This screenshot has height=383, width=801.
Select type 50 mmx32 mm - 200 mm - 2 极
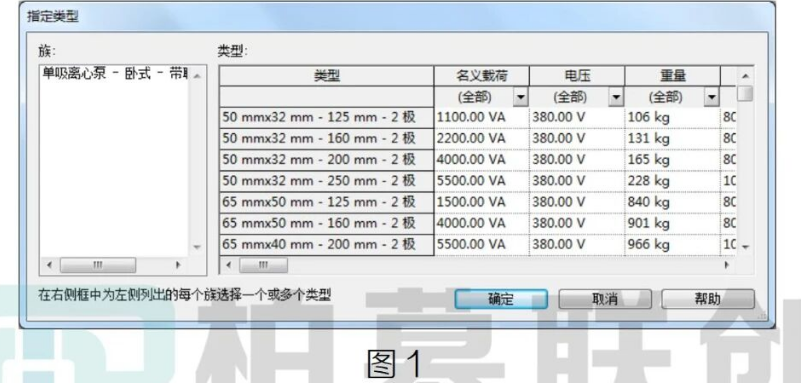327,160
